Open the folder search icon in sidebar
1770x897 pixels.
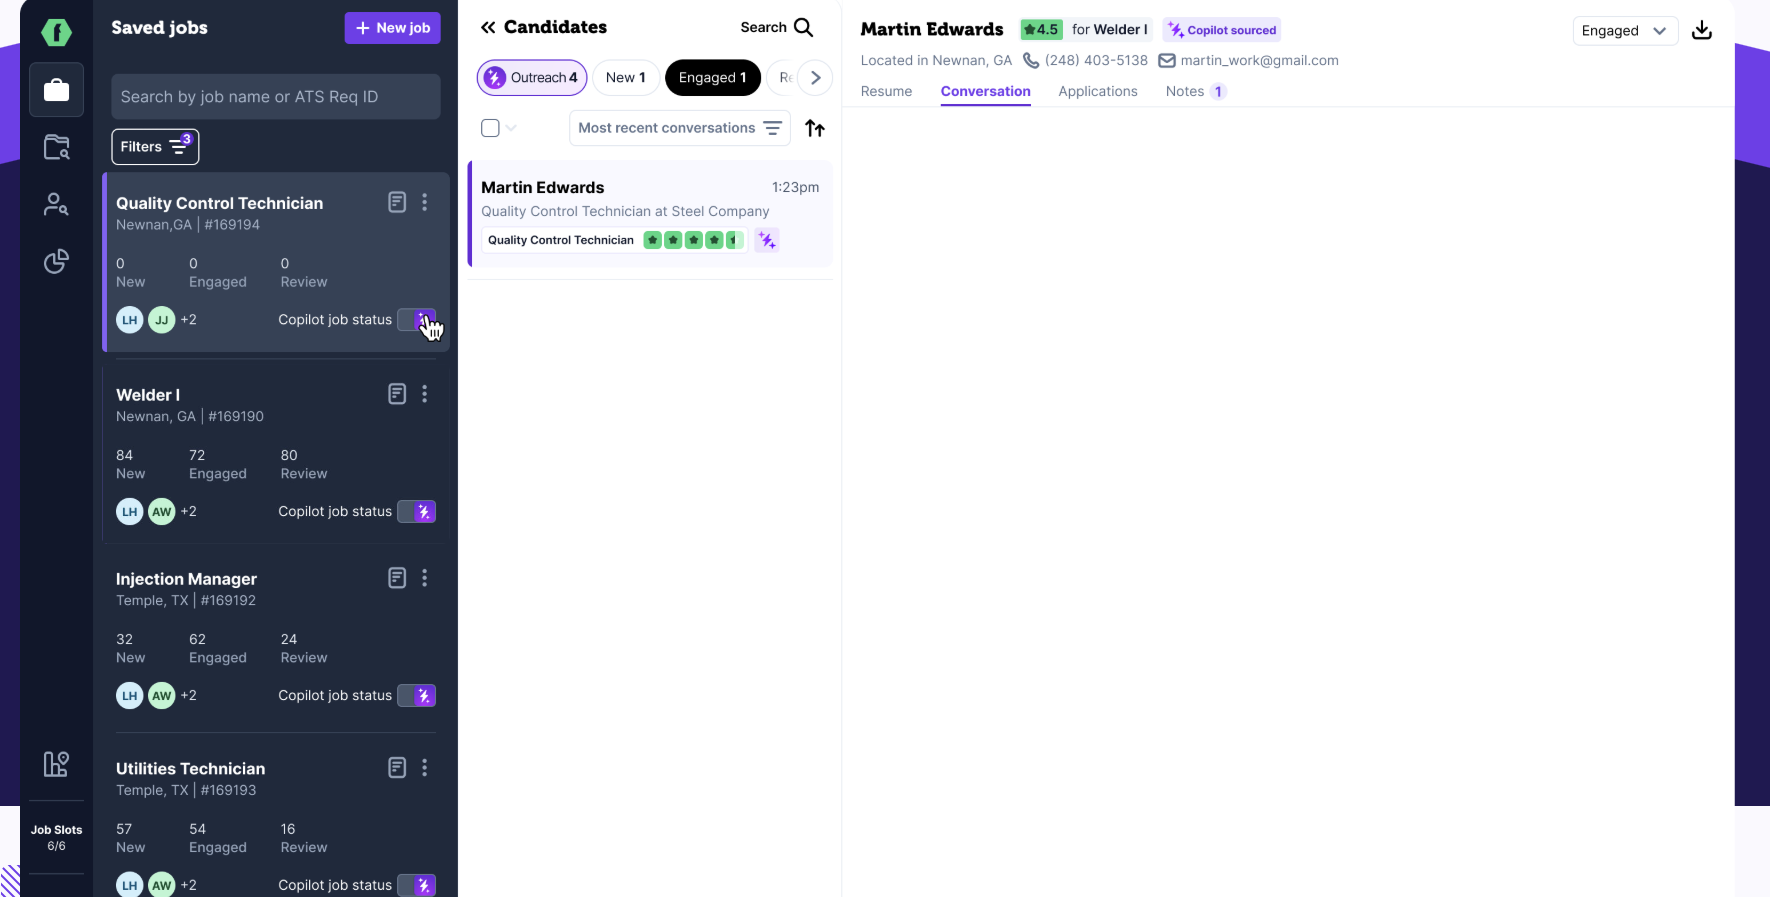[56, 148]
